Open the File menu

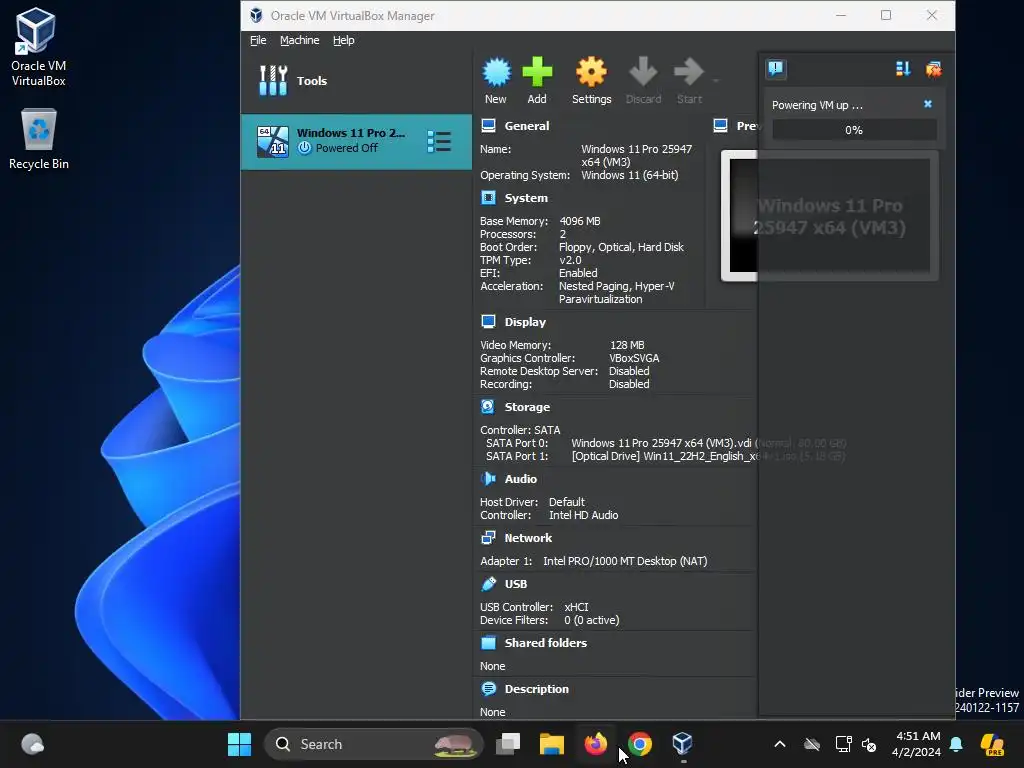(x=258, y=40)
